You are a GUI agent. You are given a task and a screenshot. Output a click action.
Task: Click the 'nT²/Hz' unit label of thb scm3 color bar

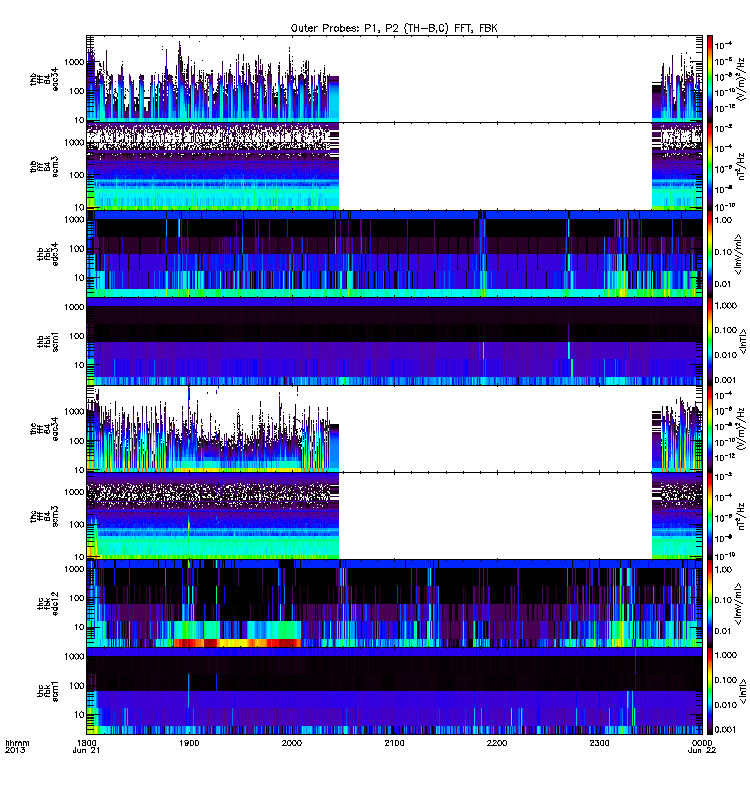(x=741, y=166)
